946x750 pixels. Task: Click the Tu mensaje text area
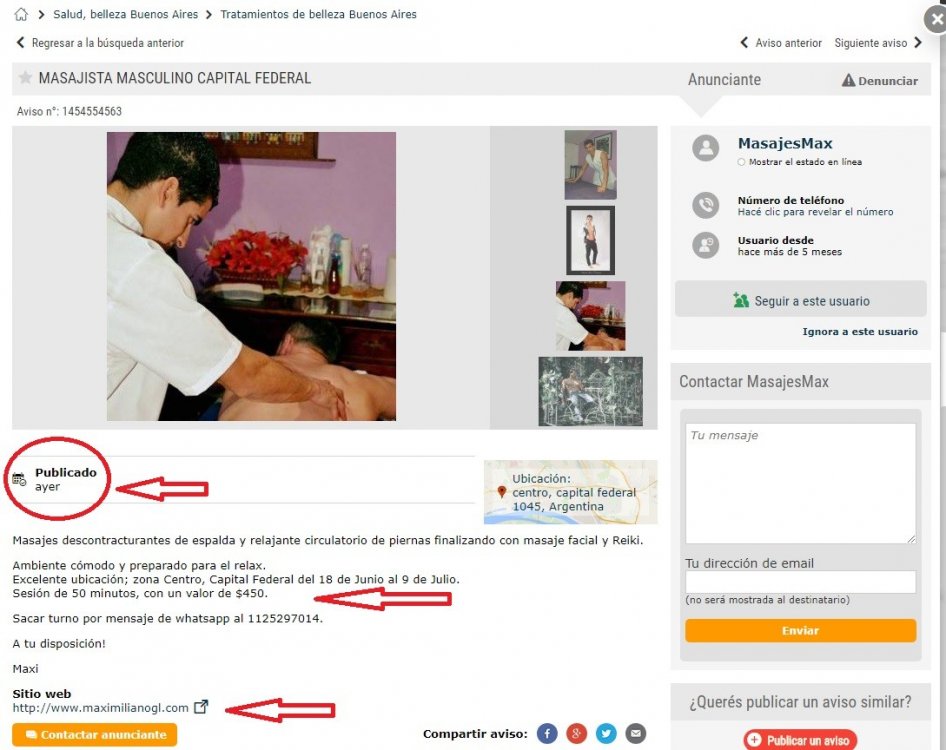coord(801,483)
